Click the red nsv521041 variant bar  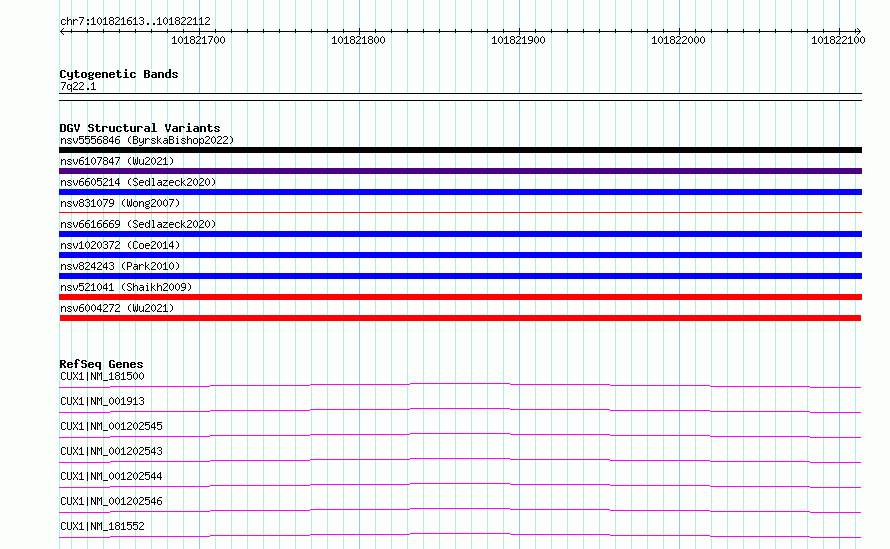pyautogui.click(x=460, y=297)
